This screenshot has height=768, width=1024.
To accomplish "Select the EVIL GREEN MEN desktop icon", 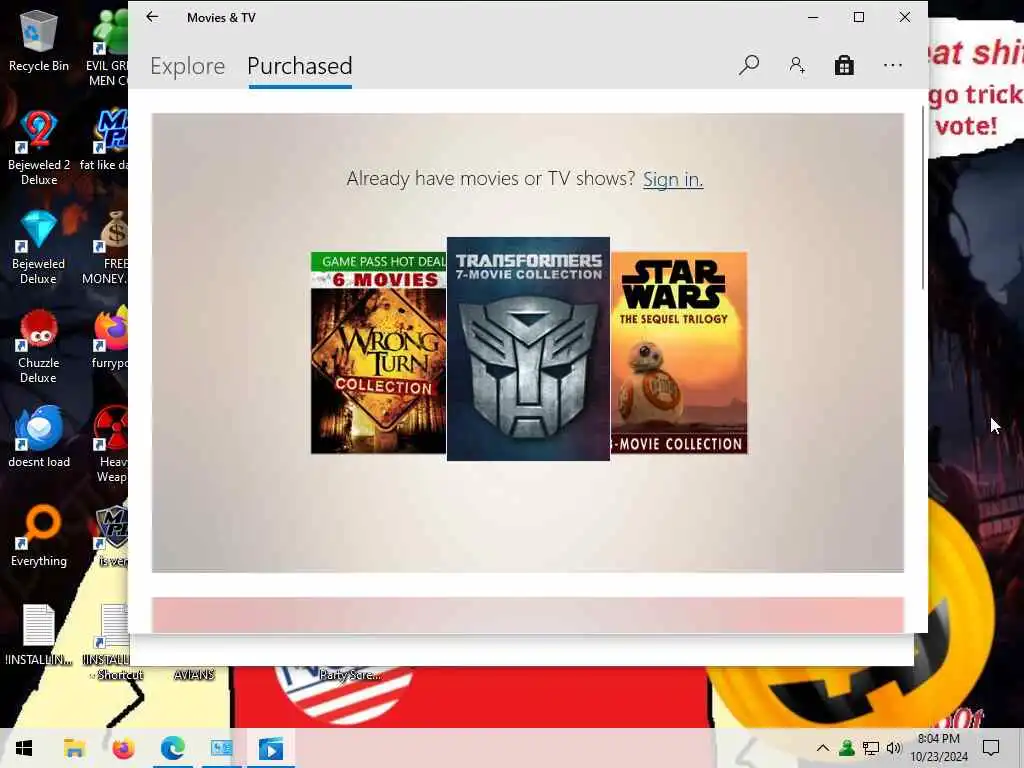I will (x=108, y=49).
